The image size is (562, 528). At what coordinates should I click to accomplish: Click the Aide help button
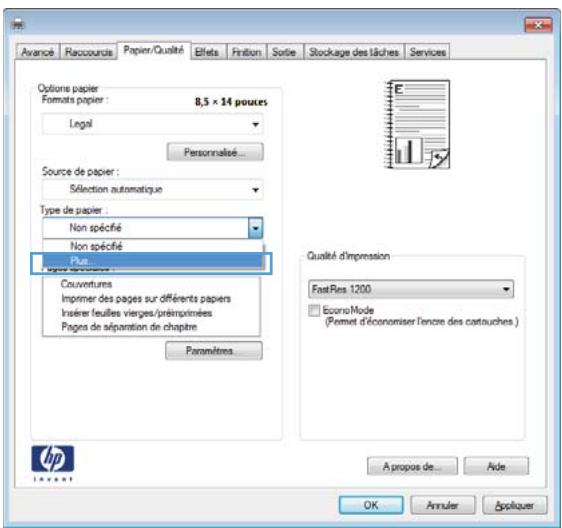click(x=496, y=466)
